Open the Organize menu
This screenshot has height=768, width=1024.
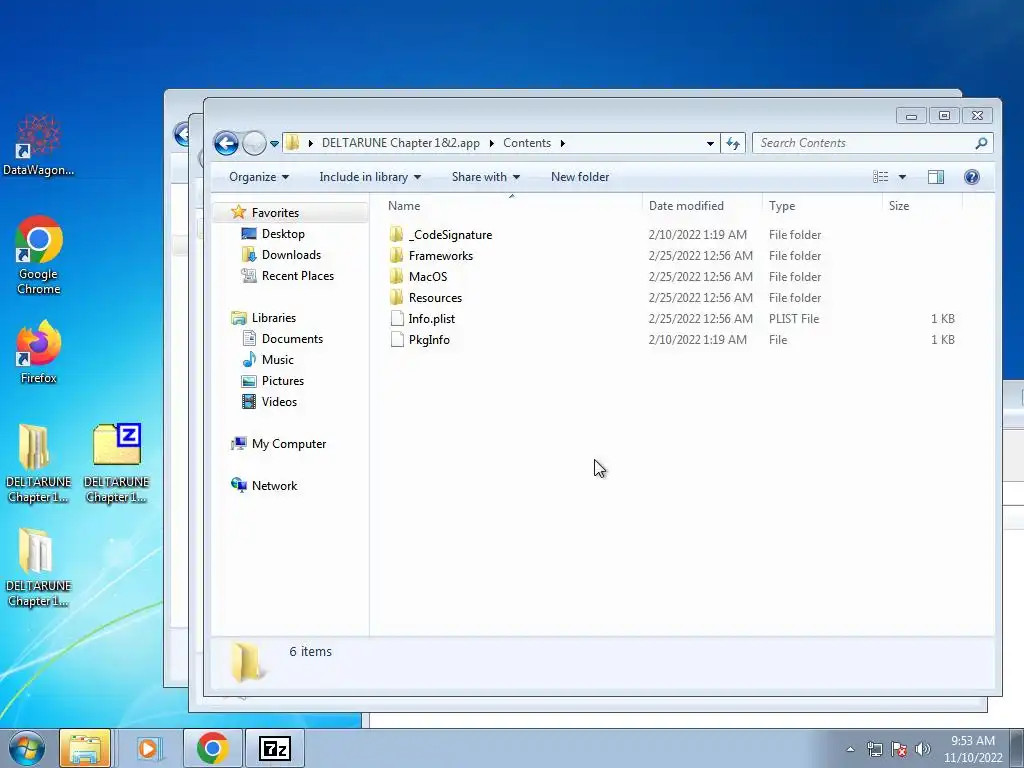[259, 177]
